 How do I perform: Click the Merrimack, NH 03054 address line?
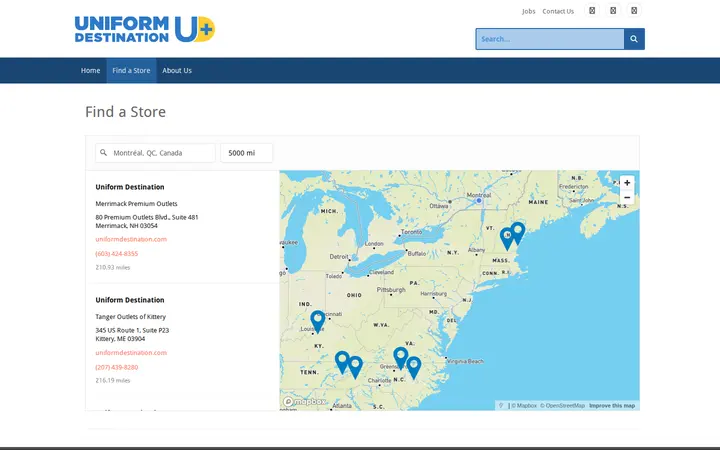tap(126, 225)
